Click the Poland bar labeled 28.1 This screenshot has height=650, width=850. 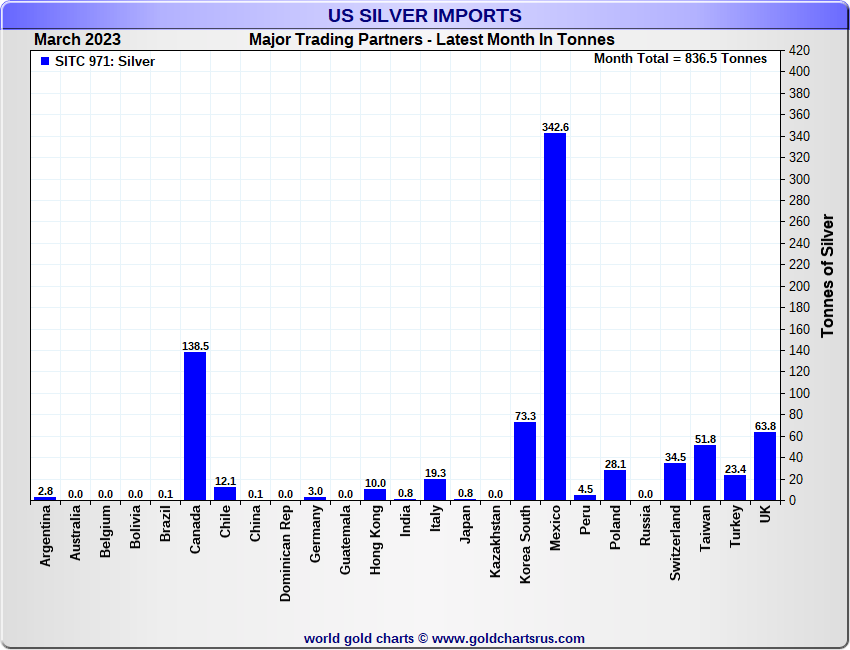coord(615,485)
